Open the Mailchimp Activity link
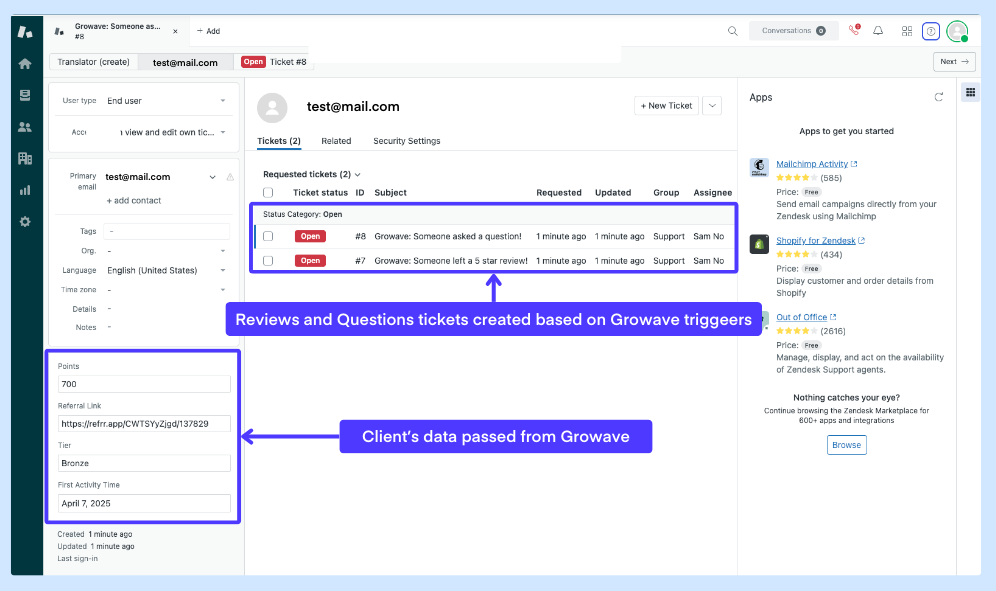Image resolution: width=996 pixels, height=591 pixels. pyautogui.click(x=812, y=164)
